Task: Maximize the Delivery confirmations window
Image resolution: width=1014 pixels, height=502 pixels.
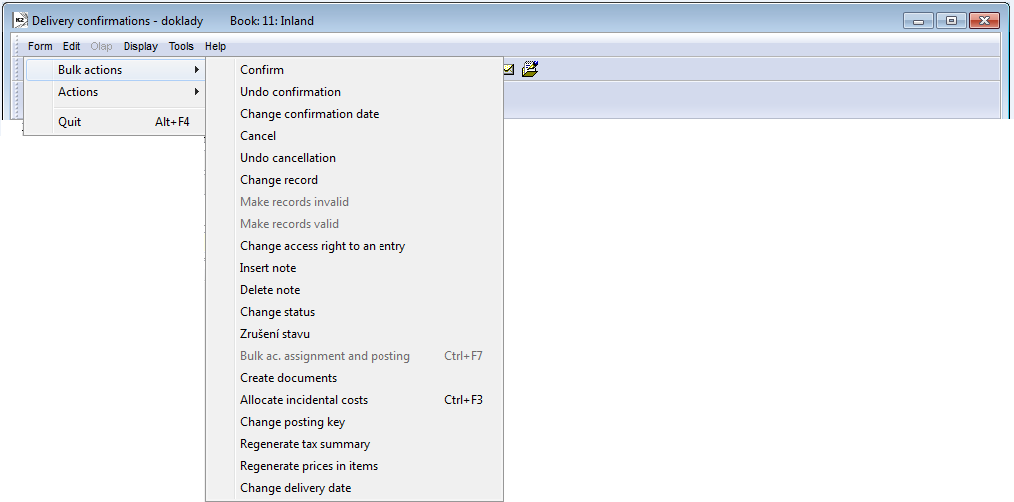Action: 951,20
